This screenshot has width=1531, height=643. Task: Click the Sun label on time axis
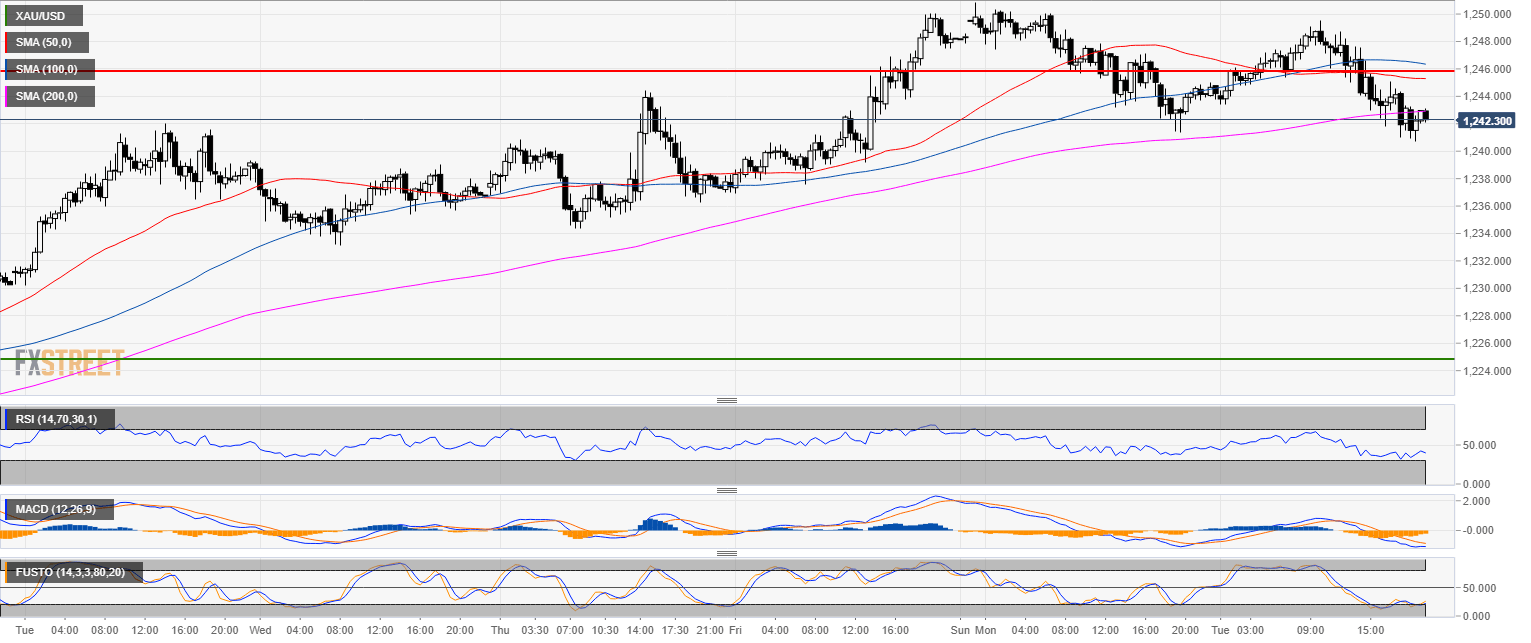[x=958, y=631]
